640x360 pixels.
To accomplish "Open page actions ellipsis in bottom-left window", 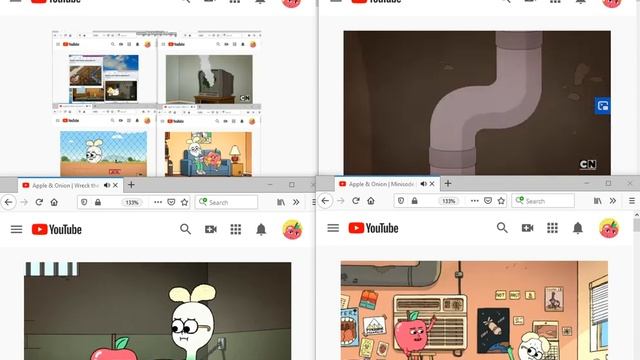I will coord(158,202).
